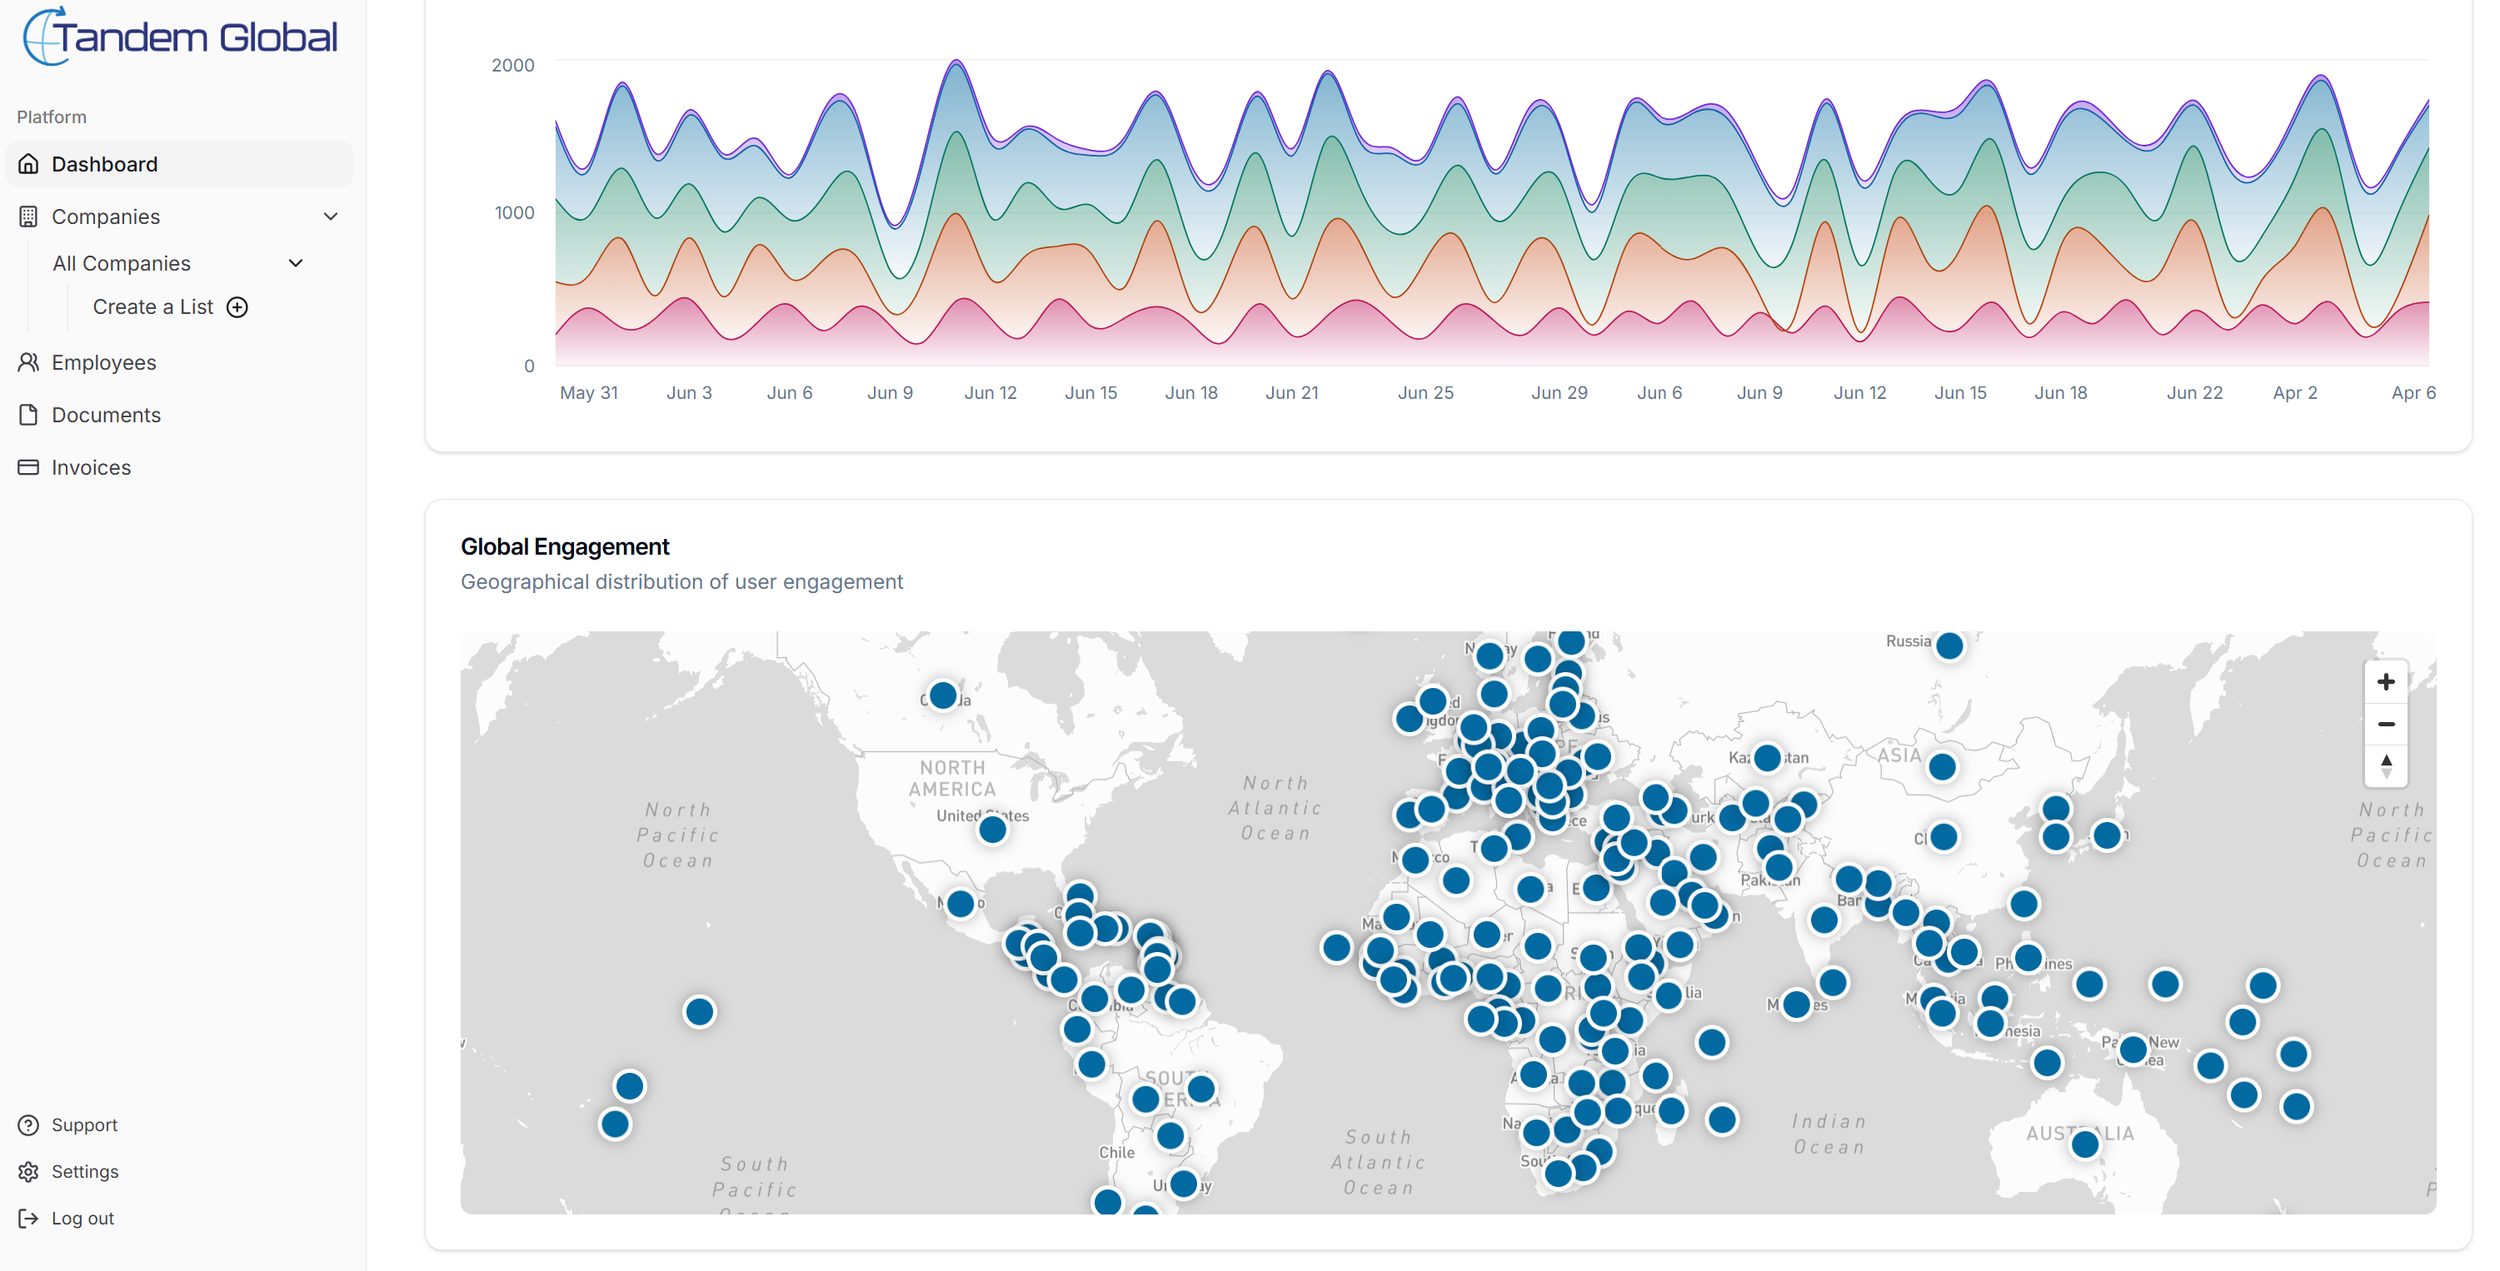2500x1271 pixels.
Task: Reset map bearing with compass button
Action: pyautogui.click(x=2385, y=766)
